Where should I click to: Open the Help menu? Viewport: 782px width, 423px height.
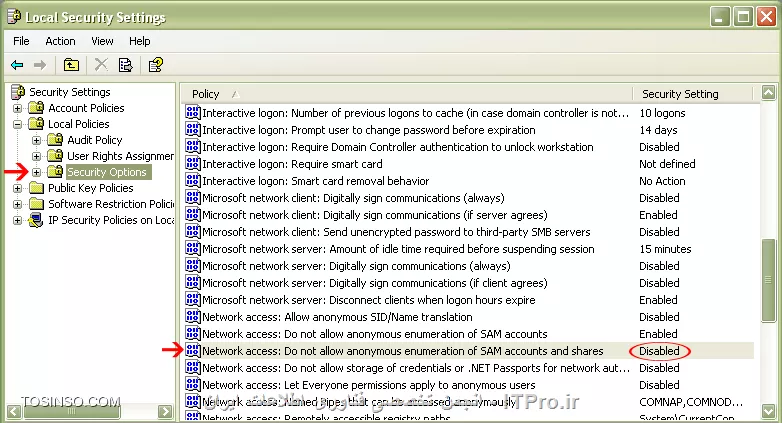point(140,41)
